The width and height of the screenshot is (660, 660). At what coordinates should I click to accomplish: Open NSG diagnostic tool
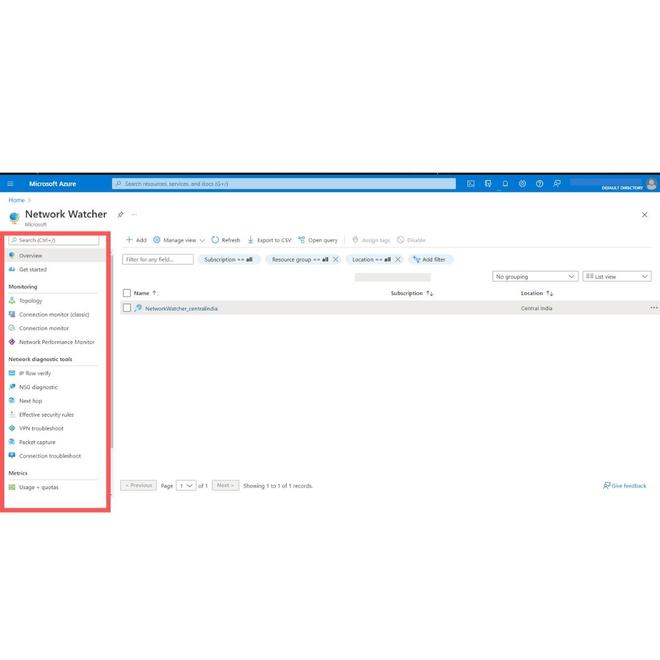click(38, 387)
